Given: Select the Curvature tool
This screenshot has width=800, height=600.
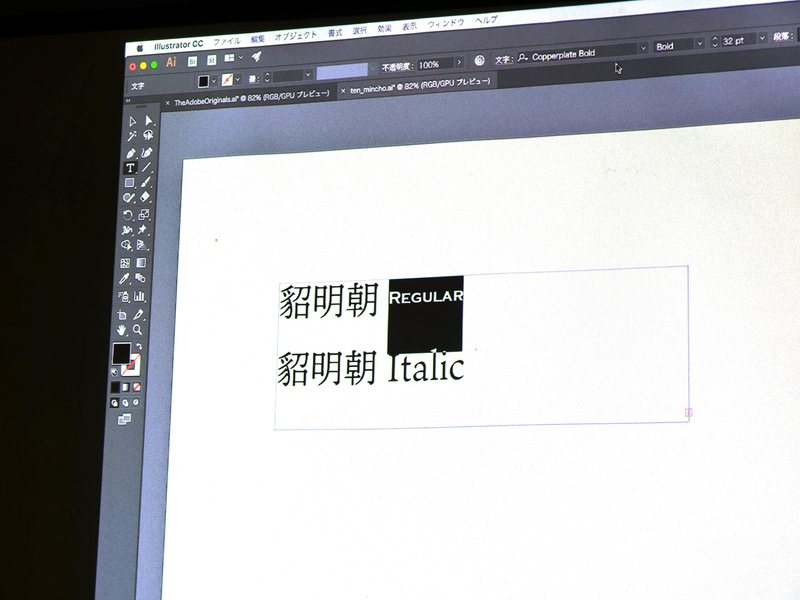Looking at the screenshot, I should point(147,152).
